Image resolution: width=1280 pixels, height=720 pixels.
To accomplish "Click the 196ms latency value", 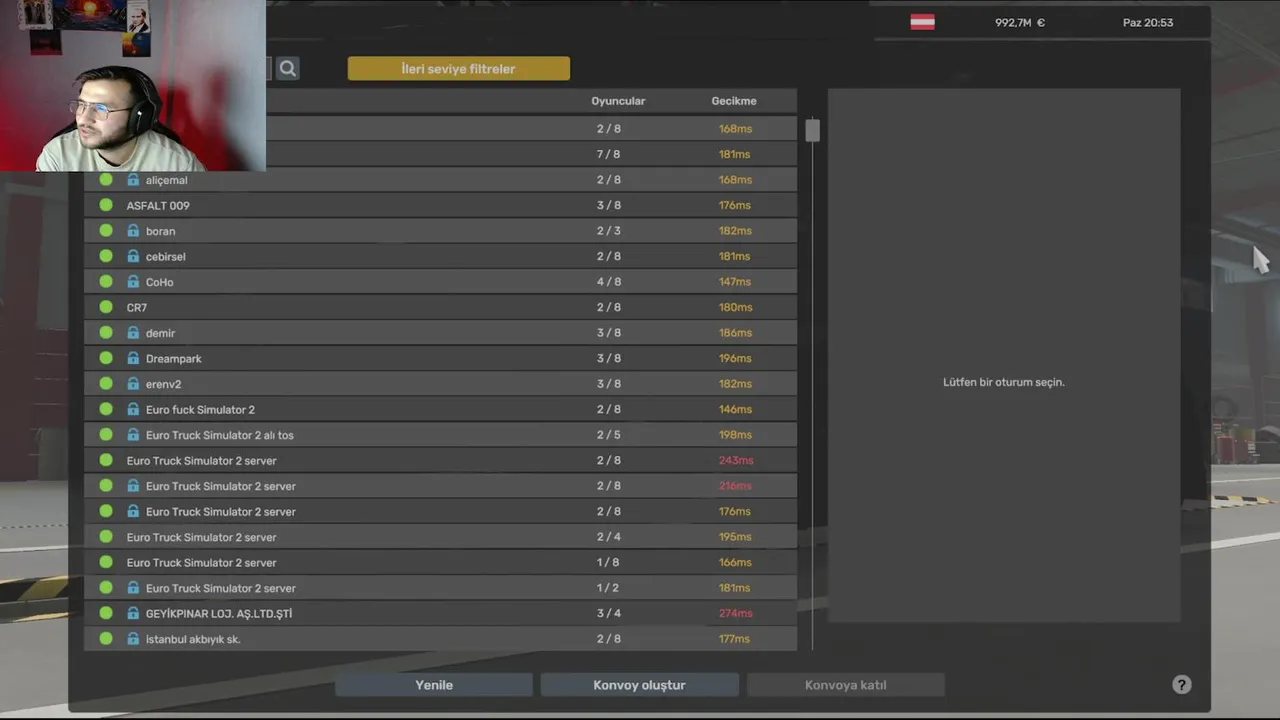I will point(735,358).
